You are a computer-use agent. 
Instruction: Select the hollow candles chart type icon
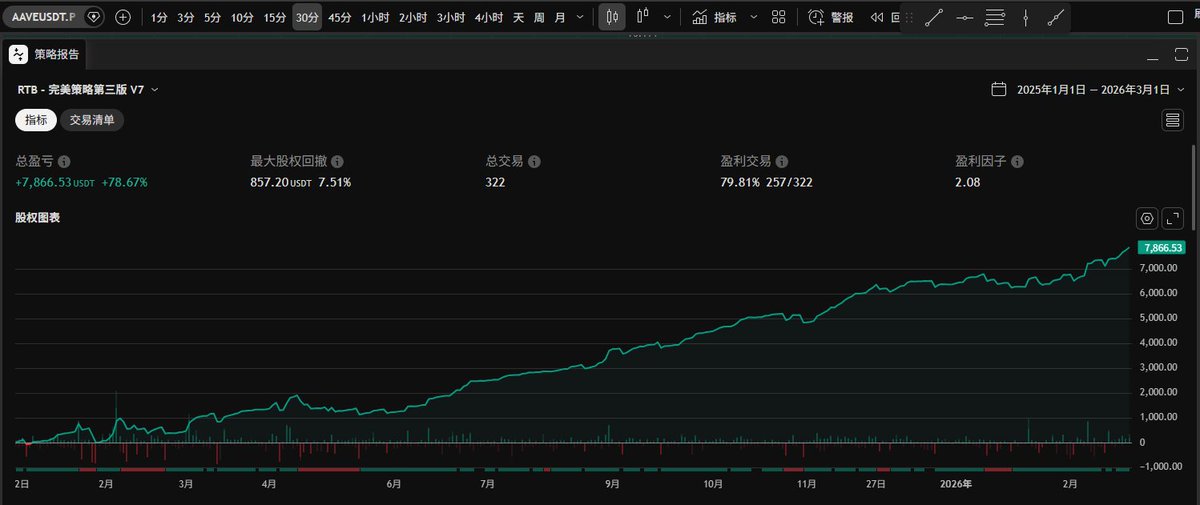[643, 17]
